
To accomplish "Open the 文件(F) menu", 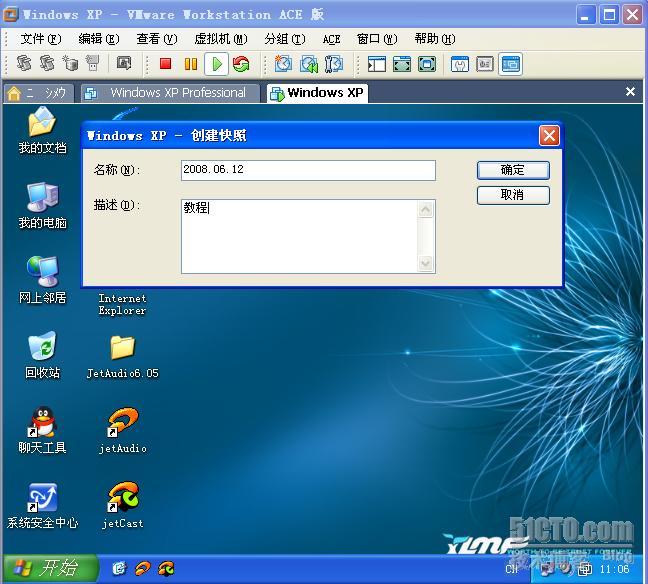I will tap(41, 39).
